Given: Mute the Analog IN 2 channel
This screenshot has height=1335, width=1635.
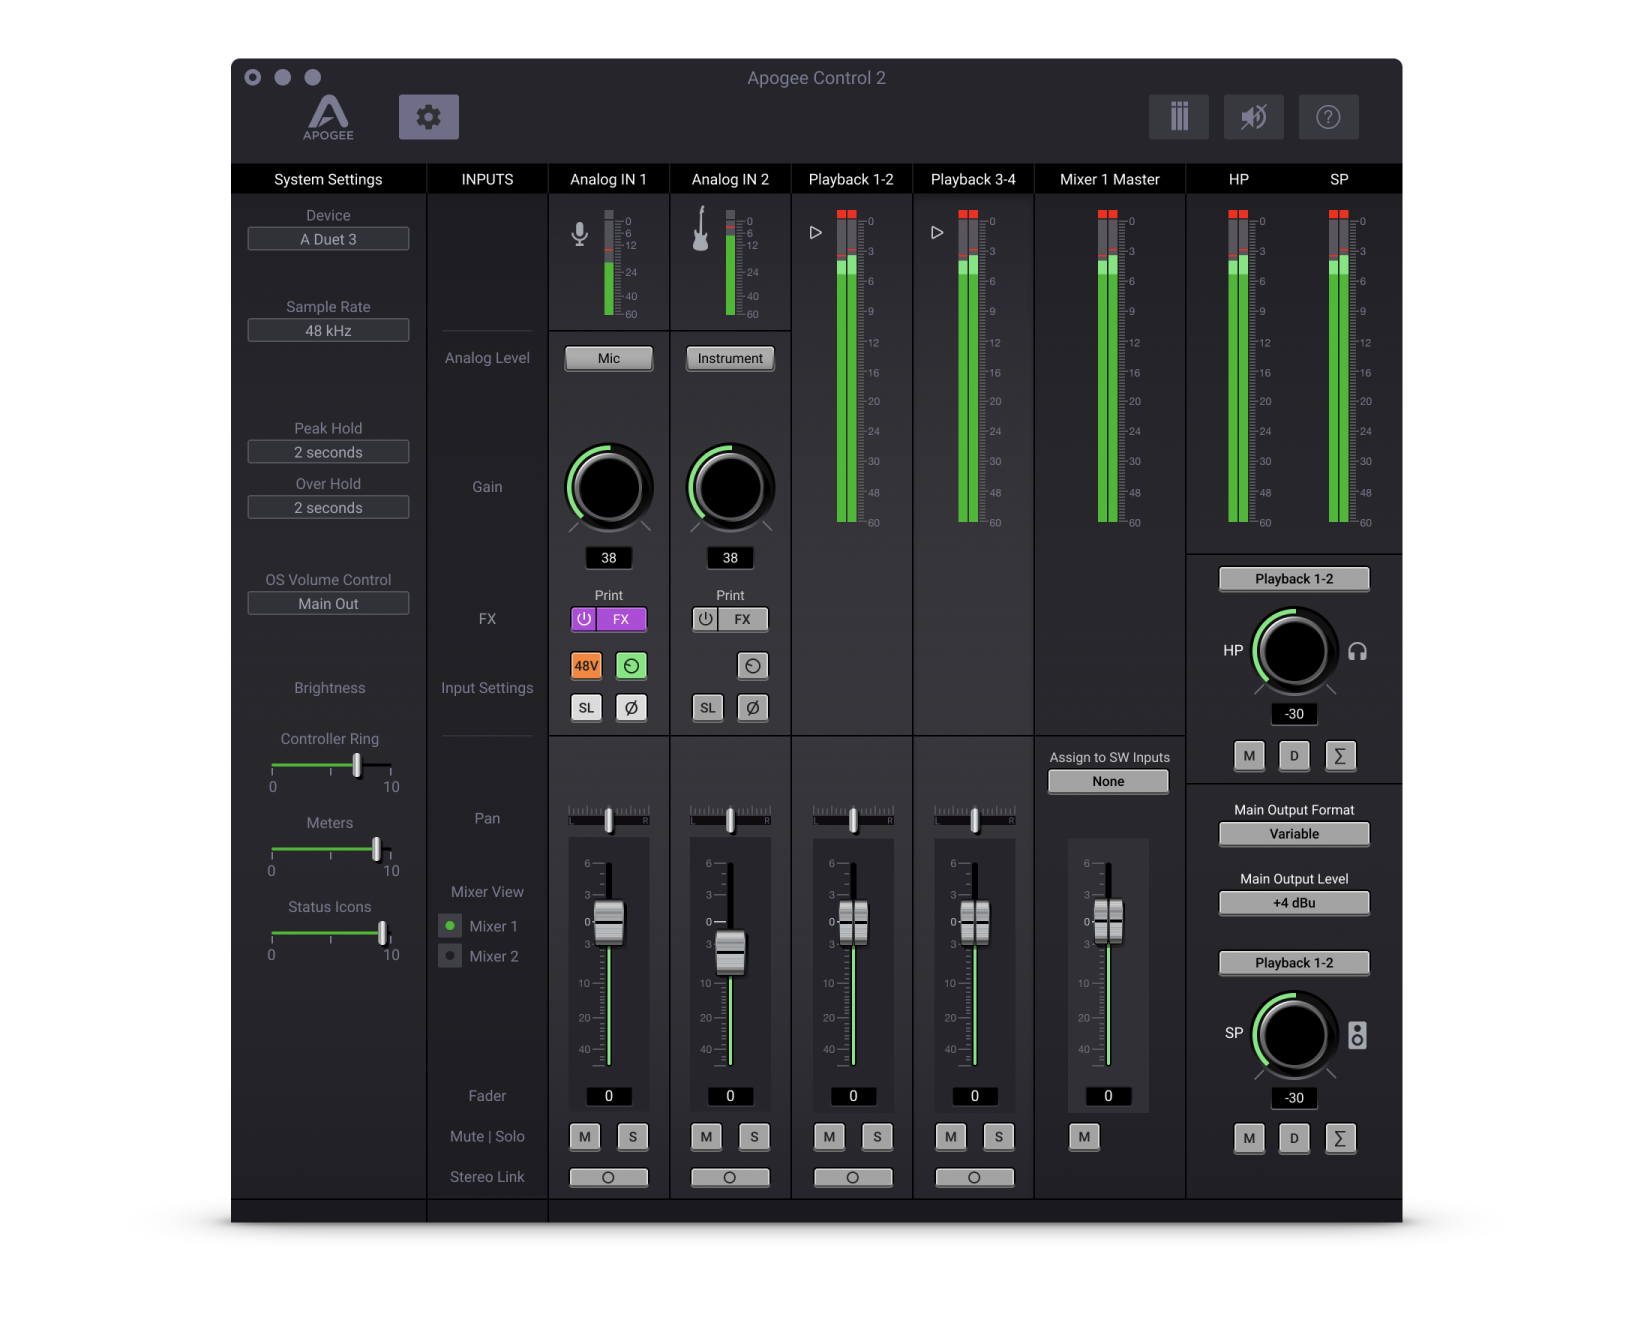Looking at the screenshot, I should (x=707, y=1136).
